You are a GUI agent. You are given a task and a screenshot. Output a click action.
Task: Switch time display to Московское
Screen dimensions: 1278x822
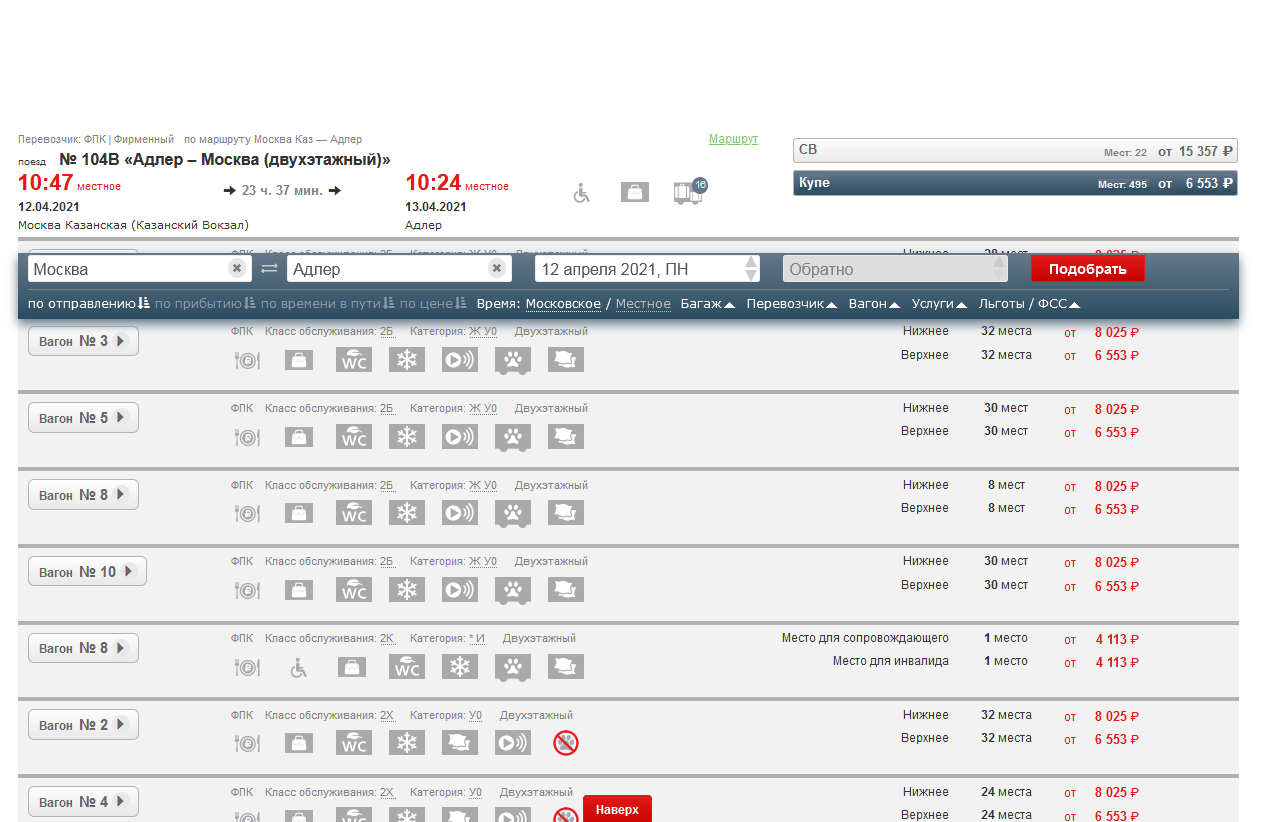click(563, 304)
